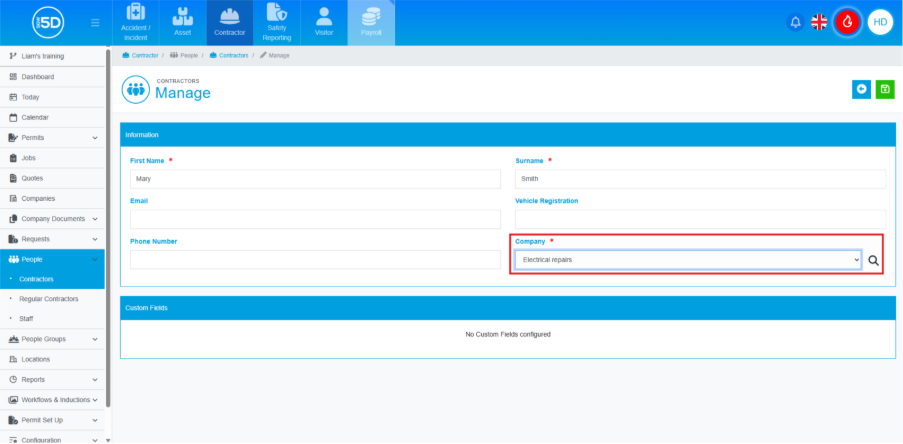Screen dimensions: 903x444
Task: Click the green save button
Action: [885, 89]
